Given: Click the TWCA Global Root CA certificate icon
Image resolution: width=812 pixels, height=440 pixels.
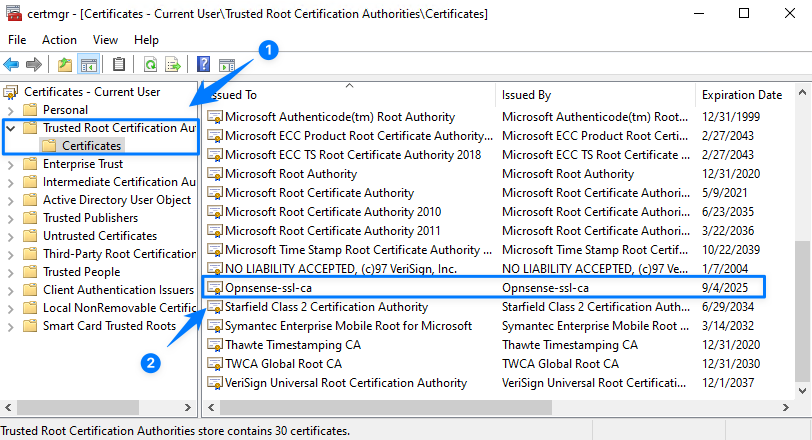Looking at the screenshot, I should 215,364.
